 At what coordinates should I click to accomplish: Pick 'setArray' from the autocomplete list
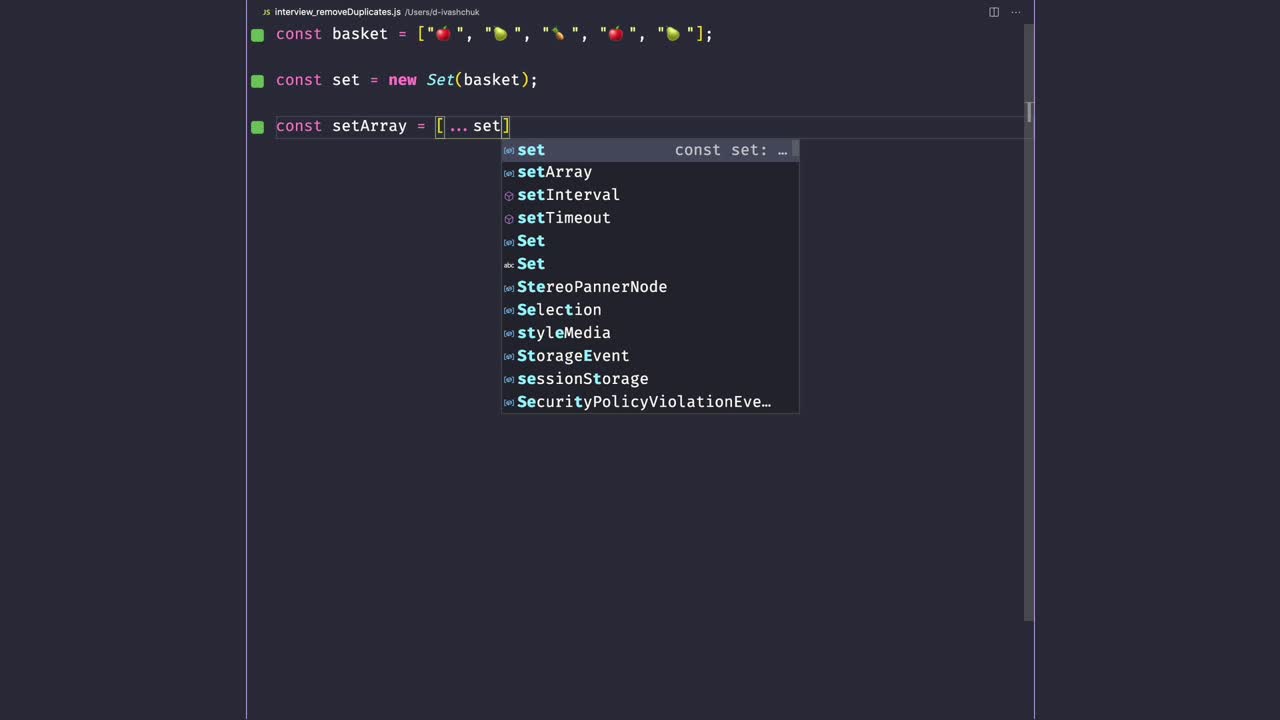554,172
